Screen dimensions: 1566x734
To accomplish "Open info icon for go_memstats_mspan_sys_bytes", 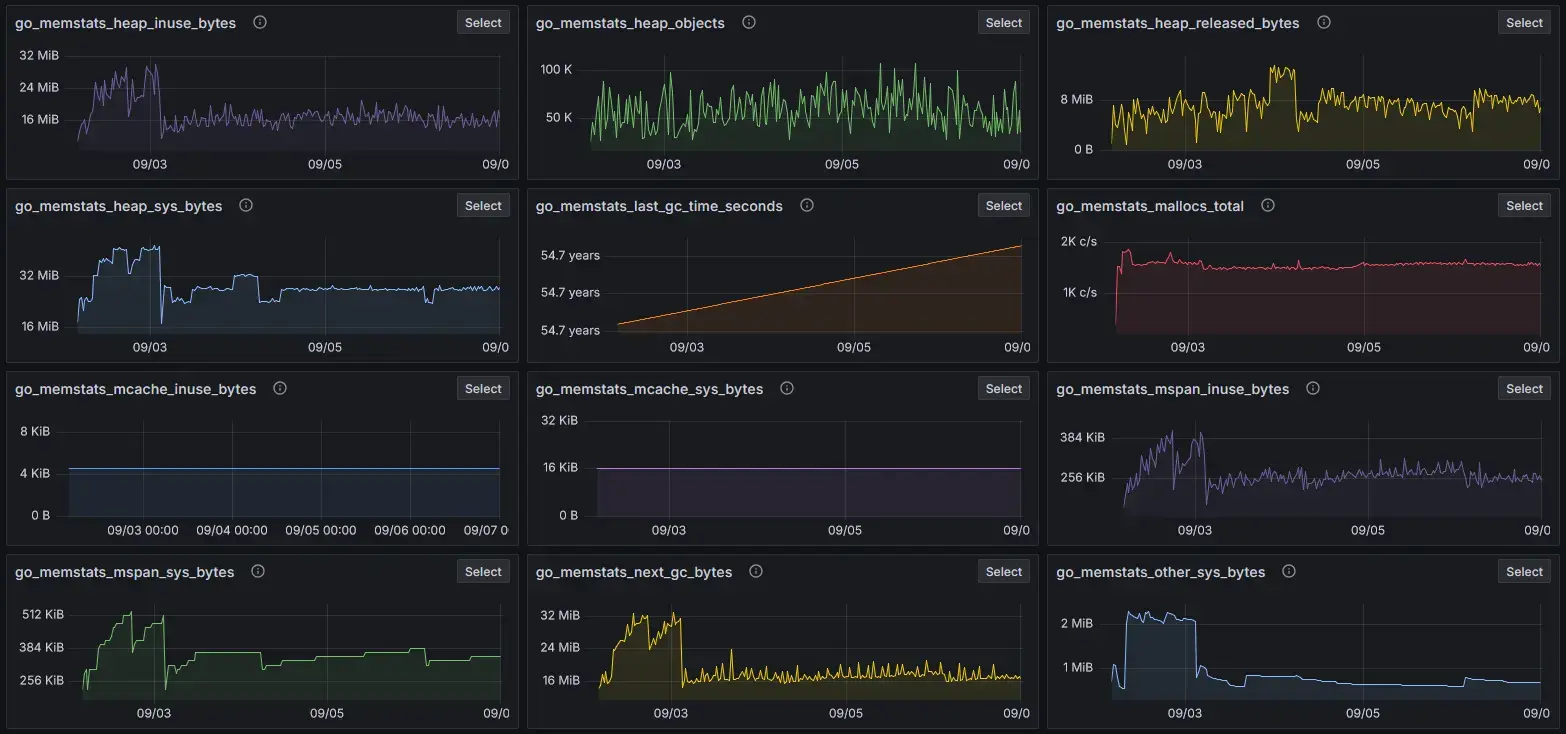I will (x=258, y=571).
